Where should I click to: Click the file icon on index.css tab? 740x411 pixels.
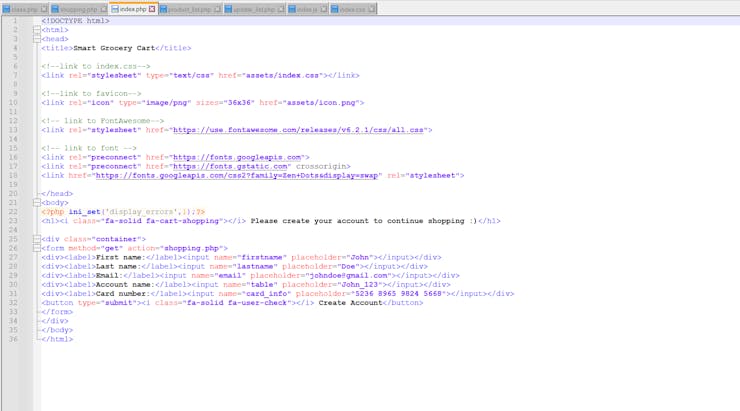[335, 9]
